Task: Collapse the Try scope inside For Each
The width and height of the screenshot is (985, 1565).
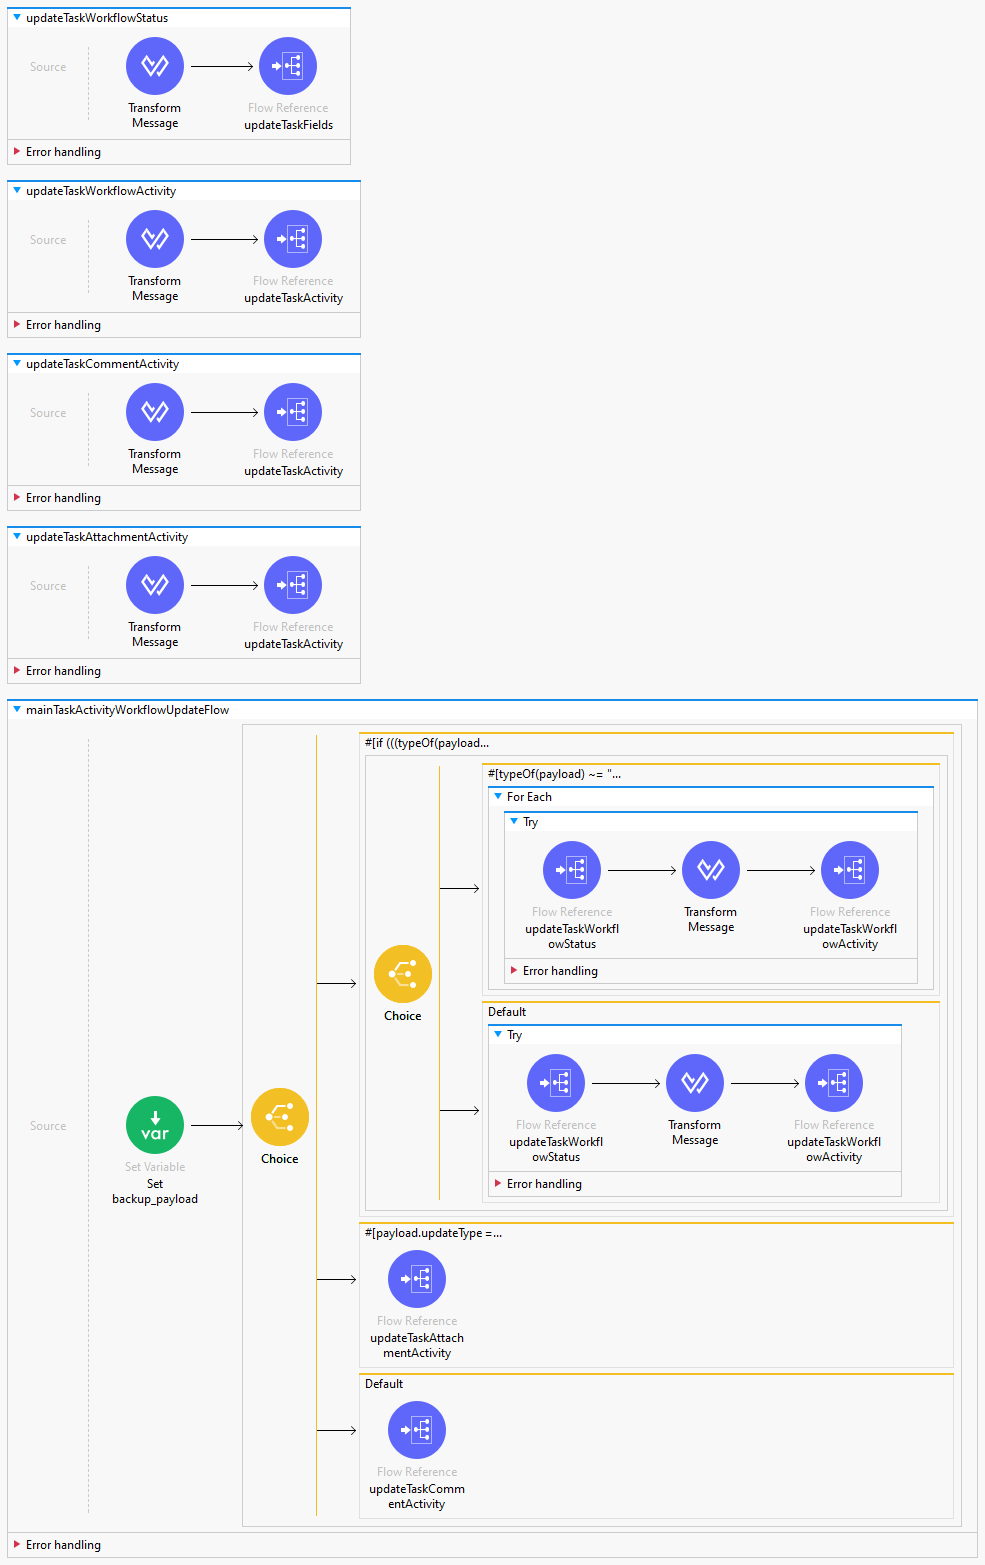Action: coord(514,822)
